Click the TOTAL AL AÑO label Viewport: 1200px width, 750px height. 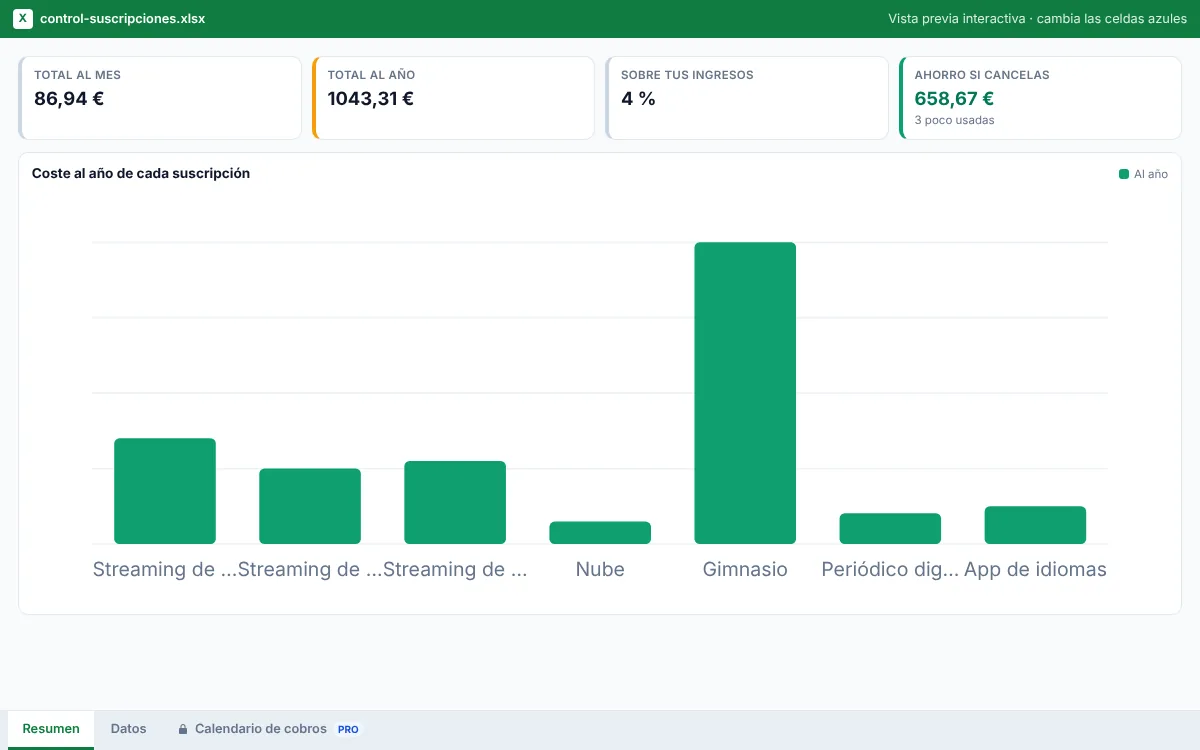(x=371, y=75)
